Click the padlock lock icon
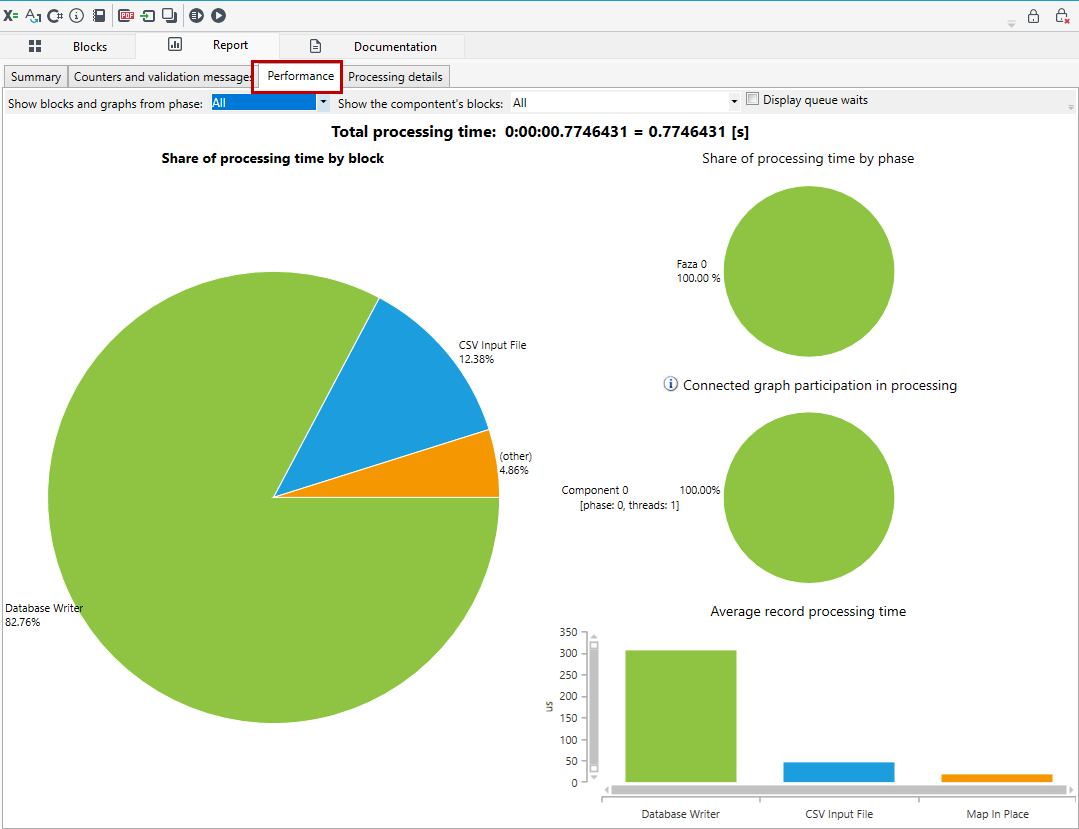The image size is (1079, 829). coord(1034,16)
